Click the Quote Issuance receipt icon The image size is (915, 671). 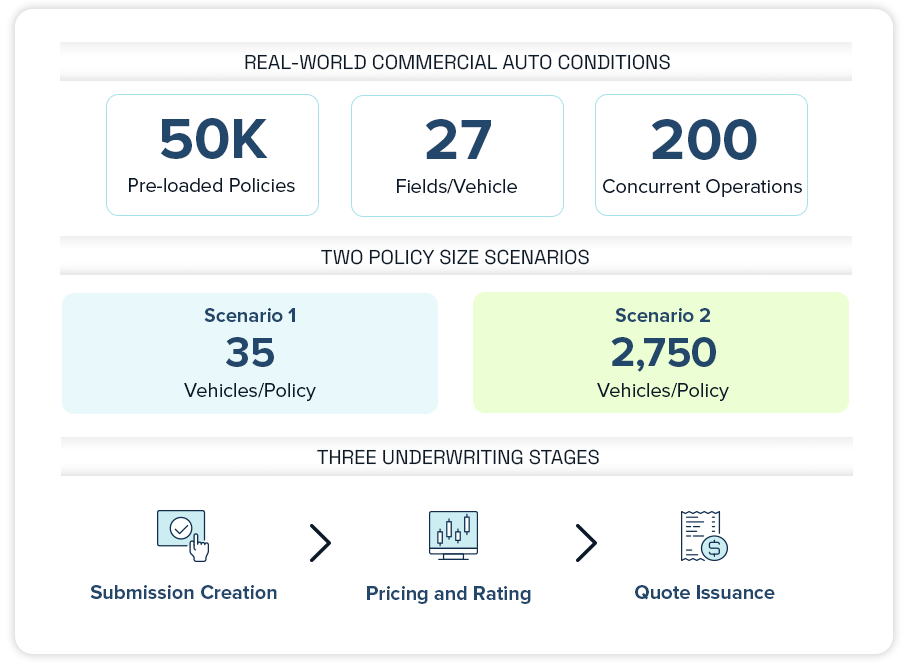[703, 535]
